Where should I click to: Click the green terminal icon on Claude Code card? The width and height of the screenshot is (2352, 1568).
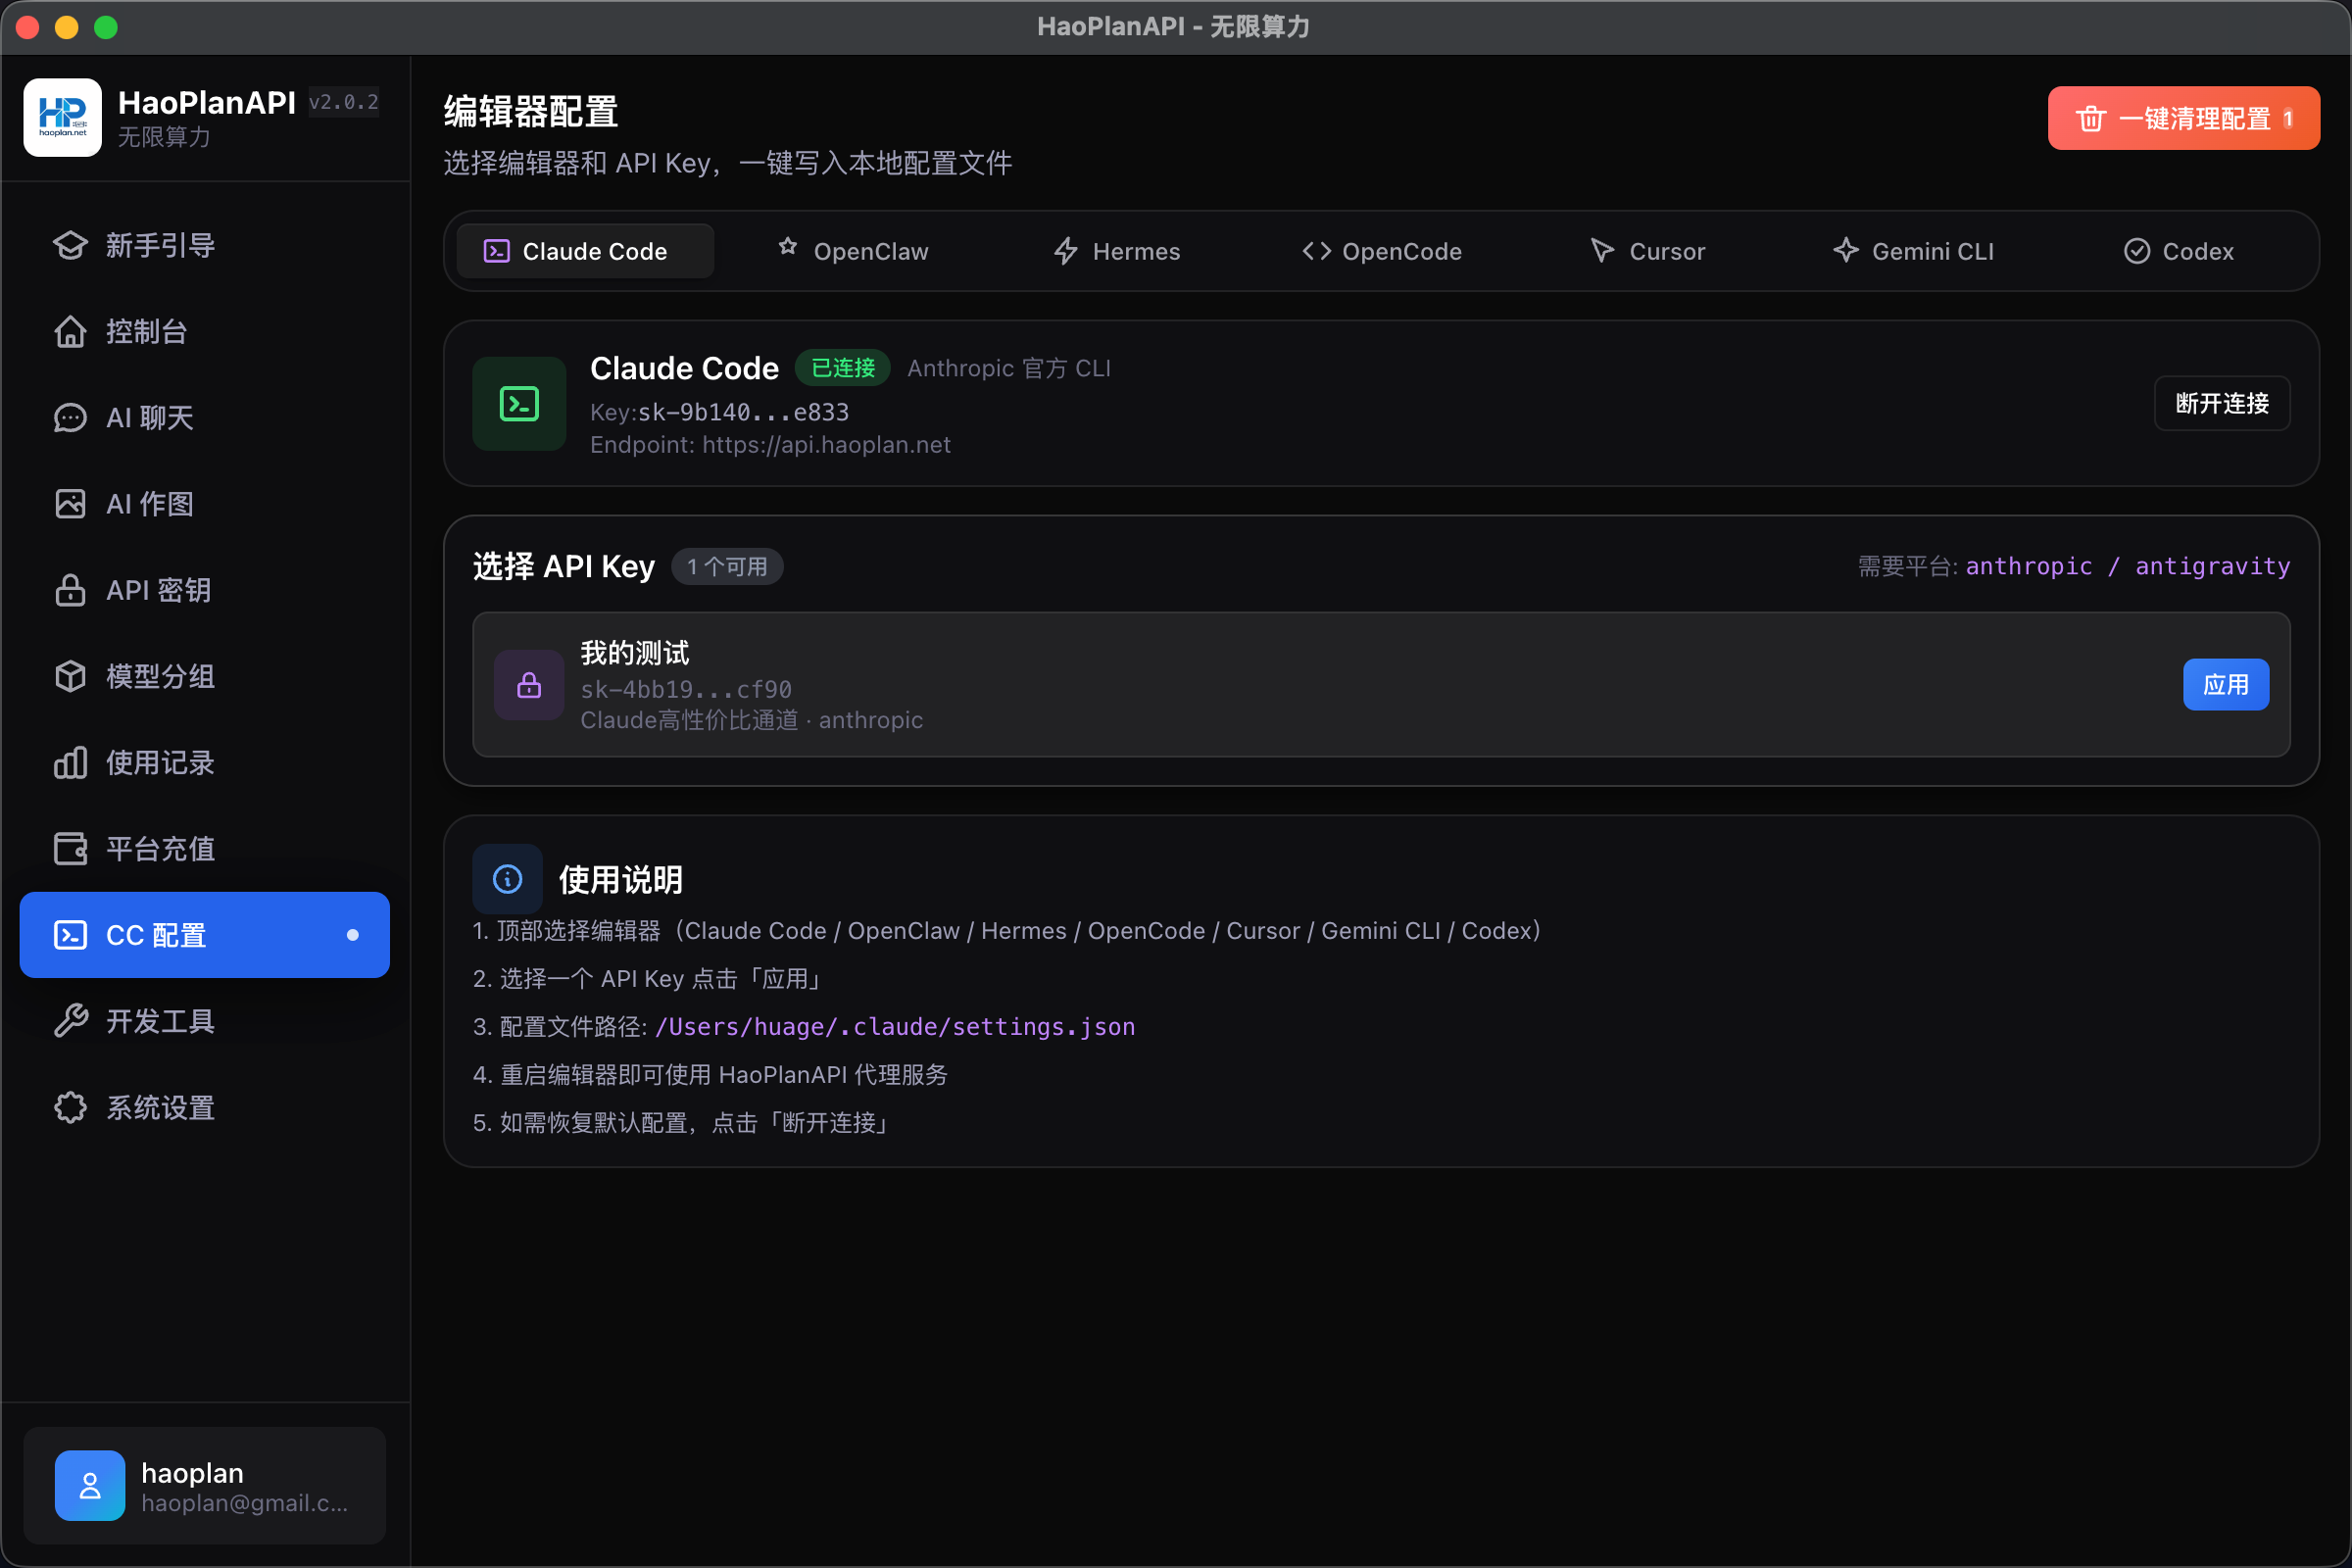click(x=519, y=404)
